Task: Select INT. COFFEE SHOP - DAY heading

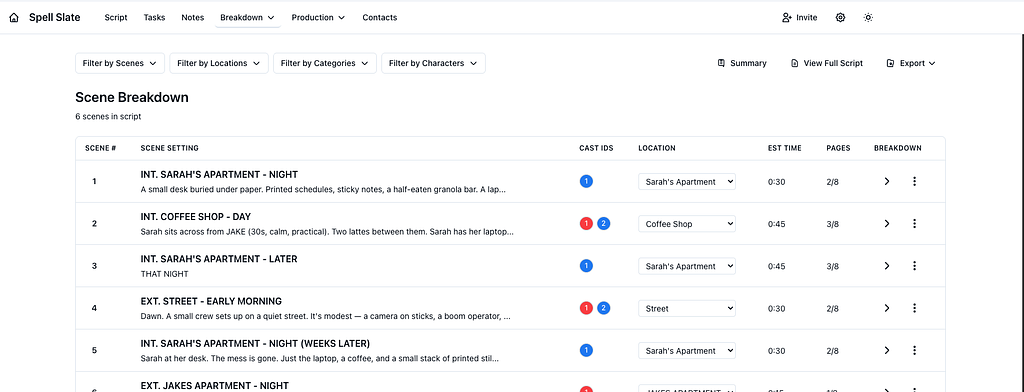Action: tap(196, 217)
